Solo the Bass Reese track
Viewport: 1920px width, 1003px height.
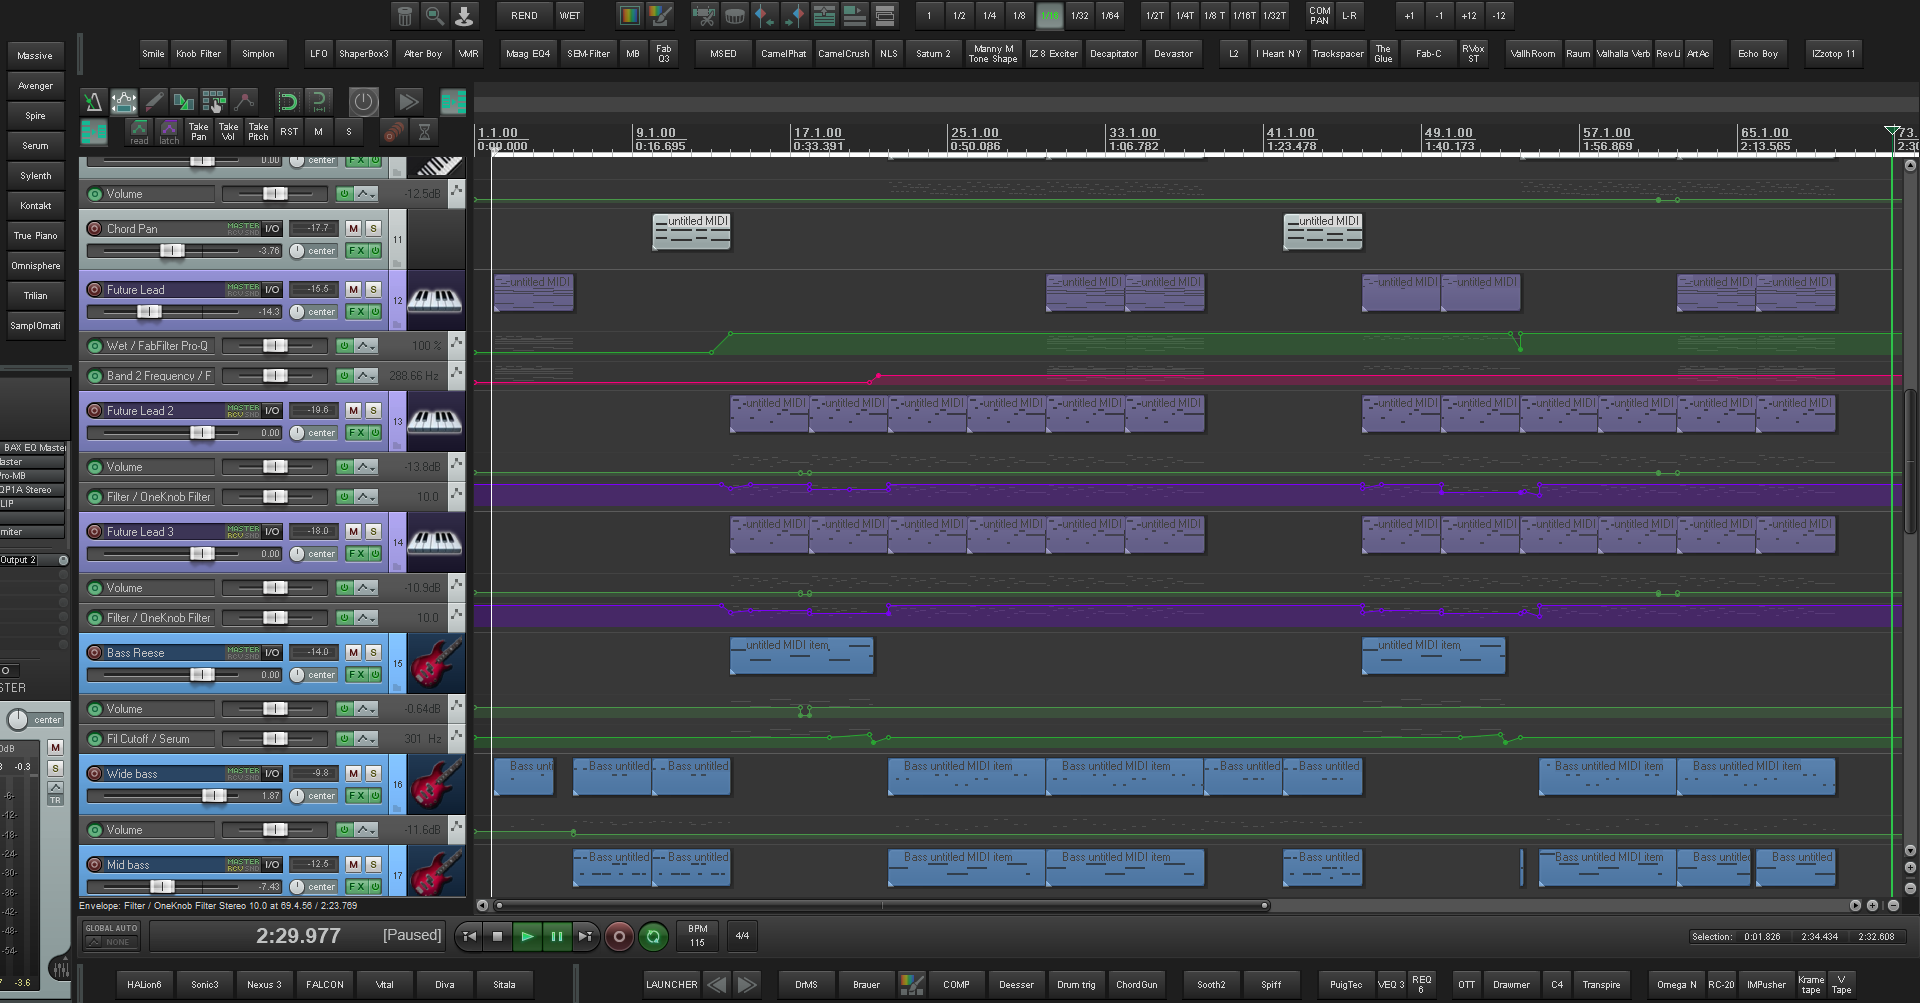coord(373,652)
